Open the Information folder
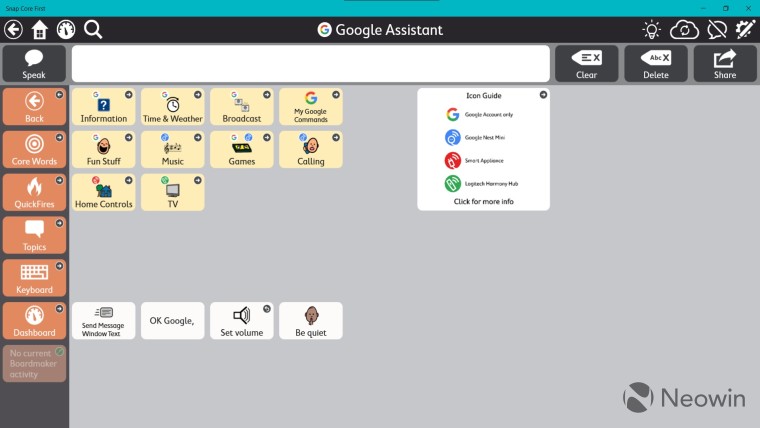 (104, 107)
